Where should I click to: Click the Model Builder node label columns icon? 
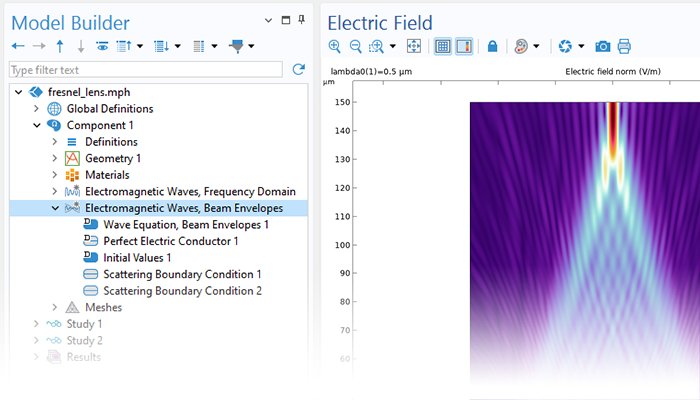[x=199, y=46]
